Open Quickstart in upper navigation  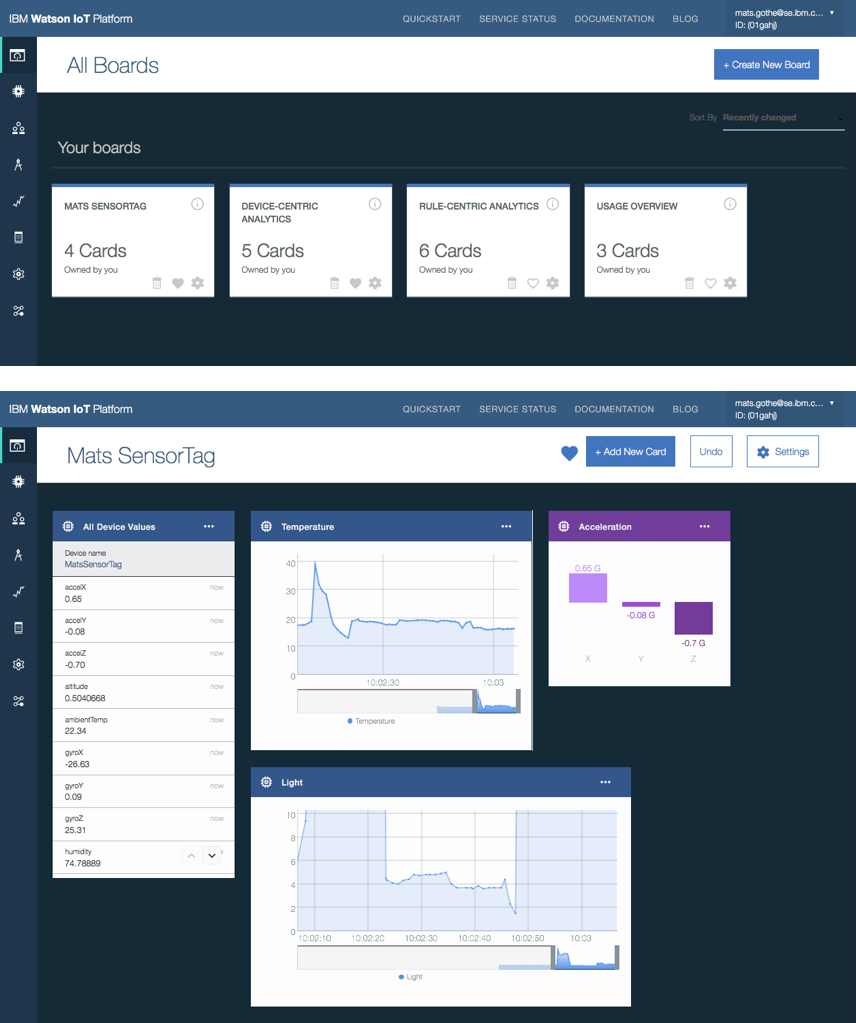click(x=431, y=19)
